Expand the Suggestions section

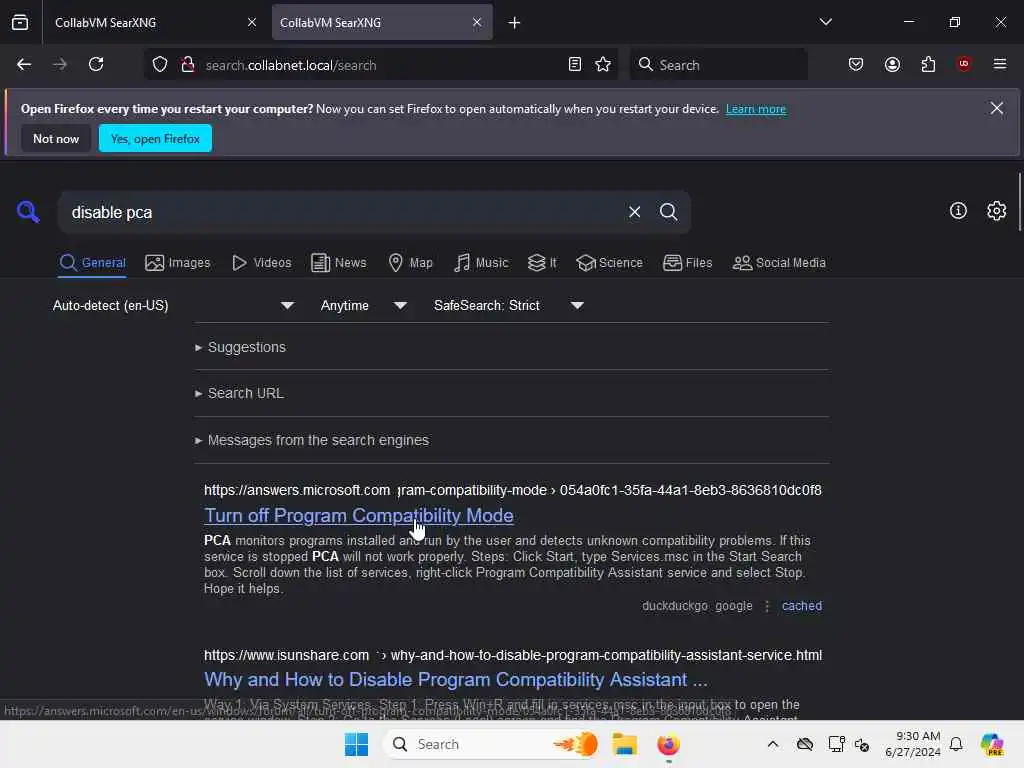(x=240, y=347)
